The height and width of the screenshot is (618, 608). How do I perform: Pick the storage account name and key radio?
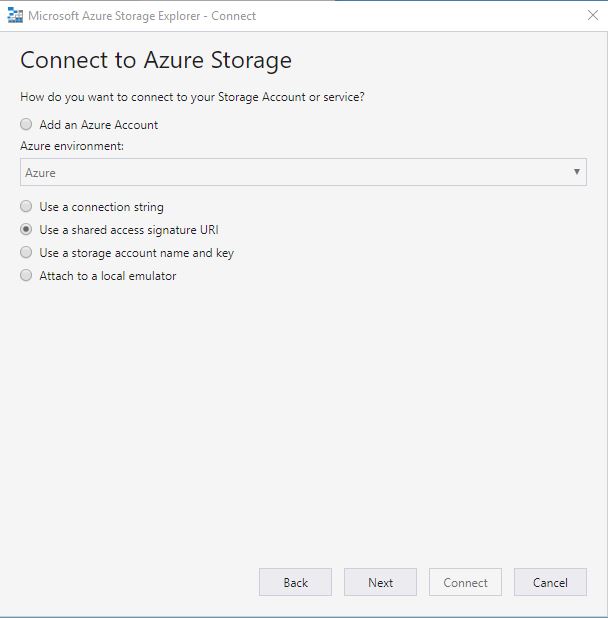coord(26,252)
